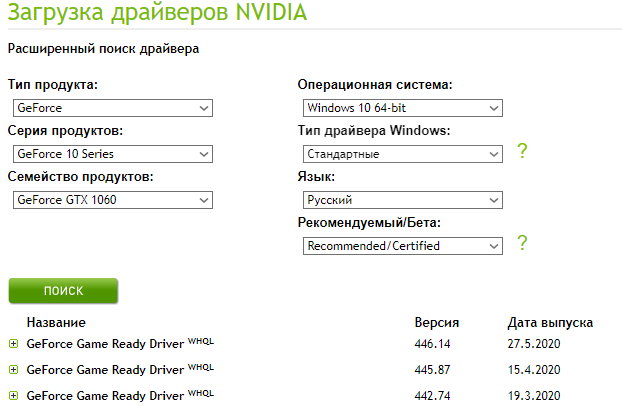This screenshot has height=406, width=622.
Task: Click the Дата выпуска column header
Action: (x=550, y=323)
